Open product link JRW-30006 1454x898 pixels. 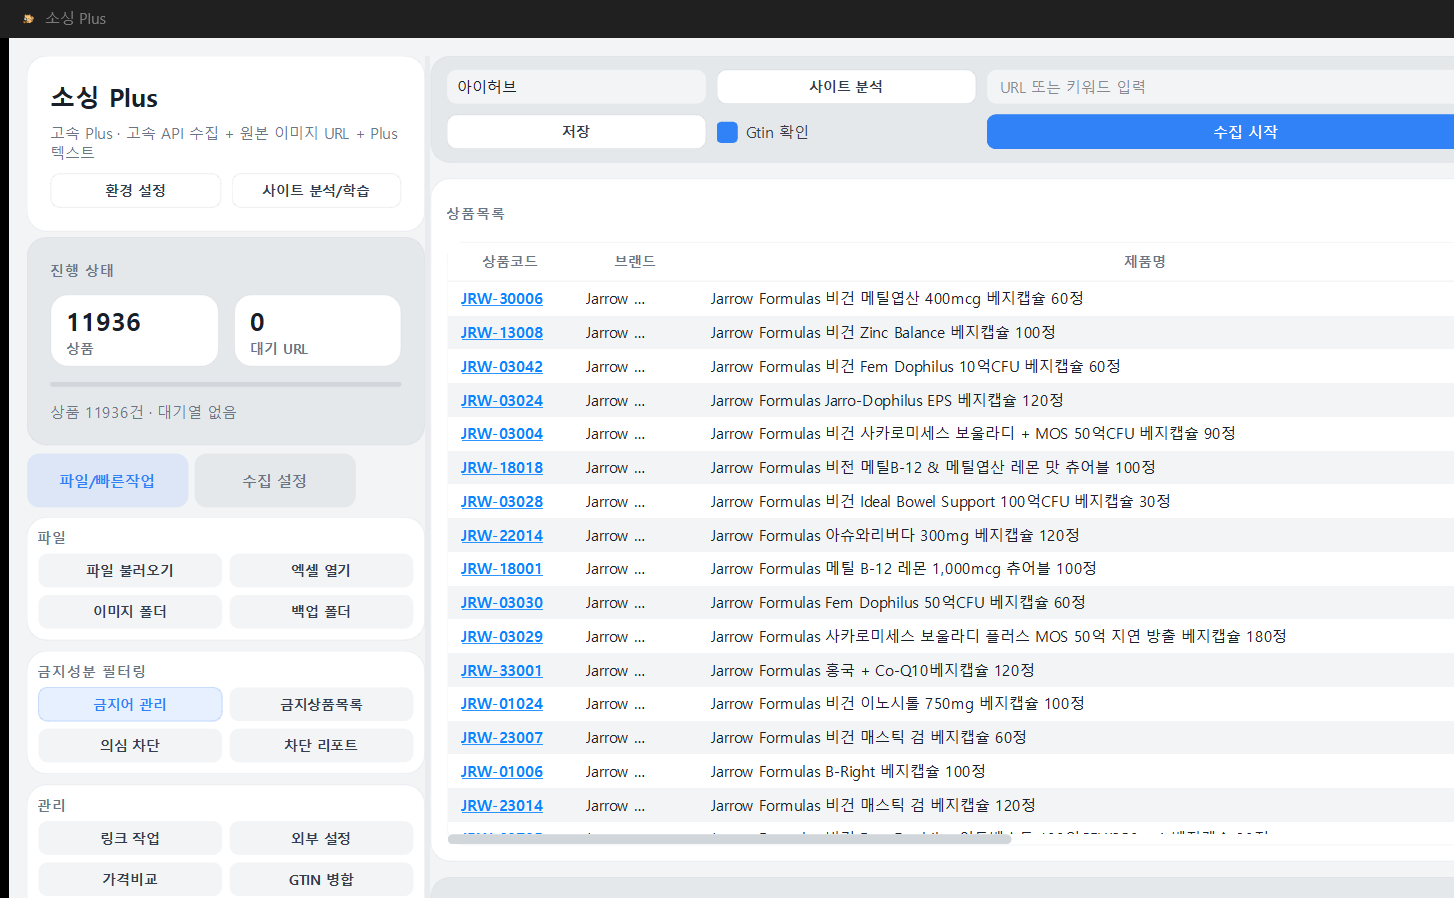[502, 299]
